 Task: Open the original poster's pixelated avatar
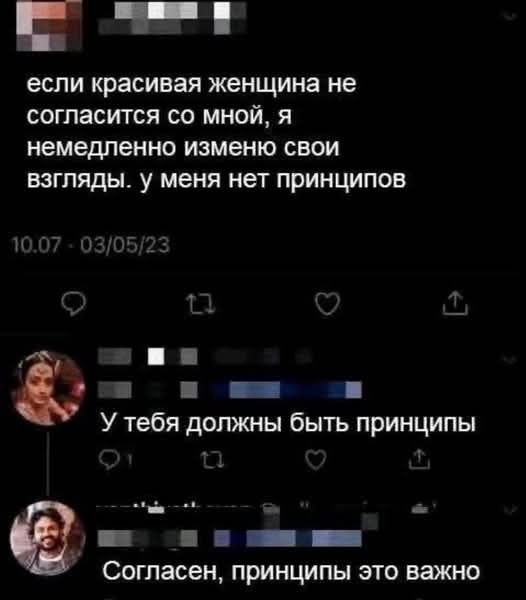click(x=49, y=25)
